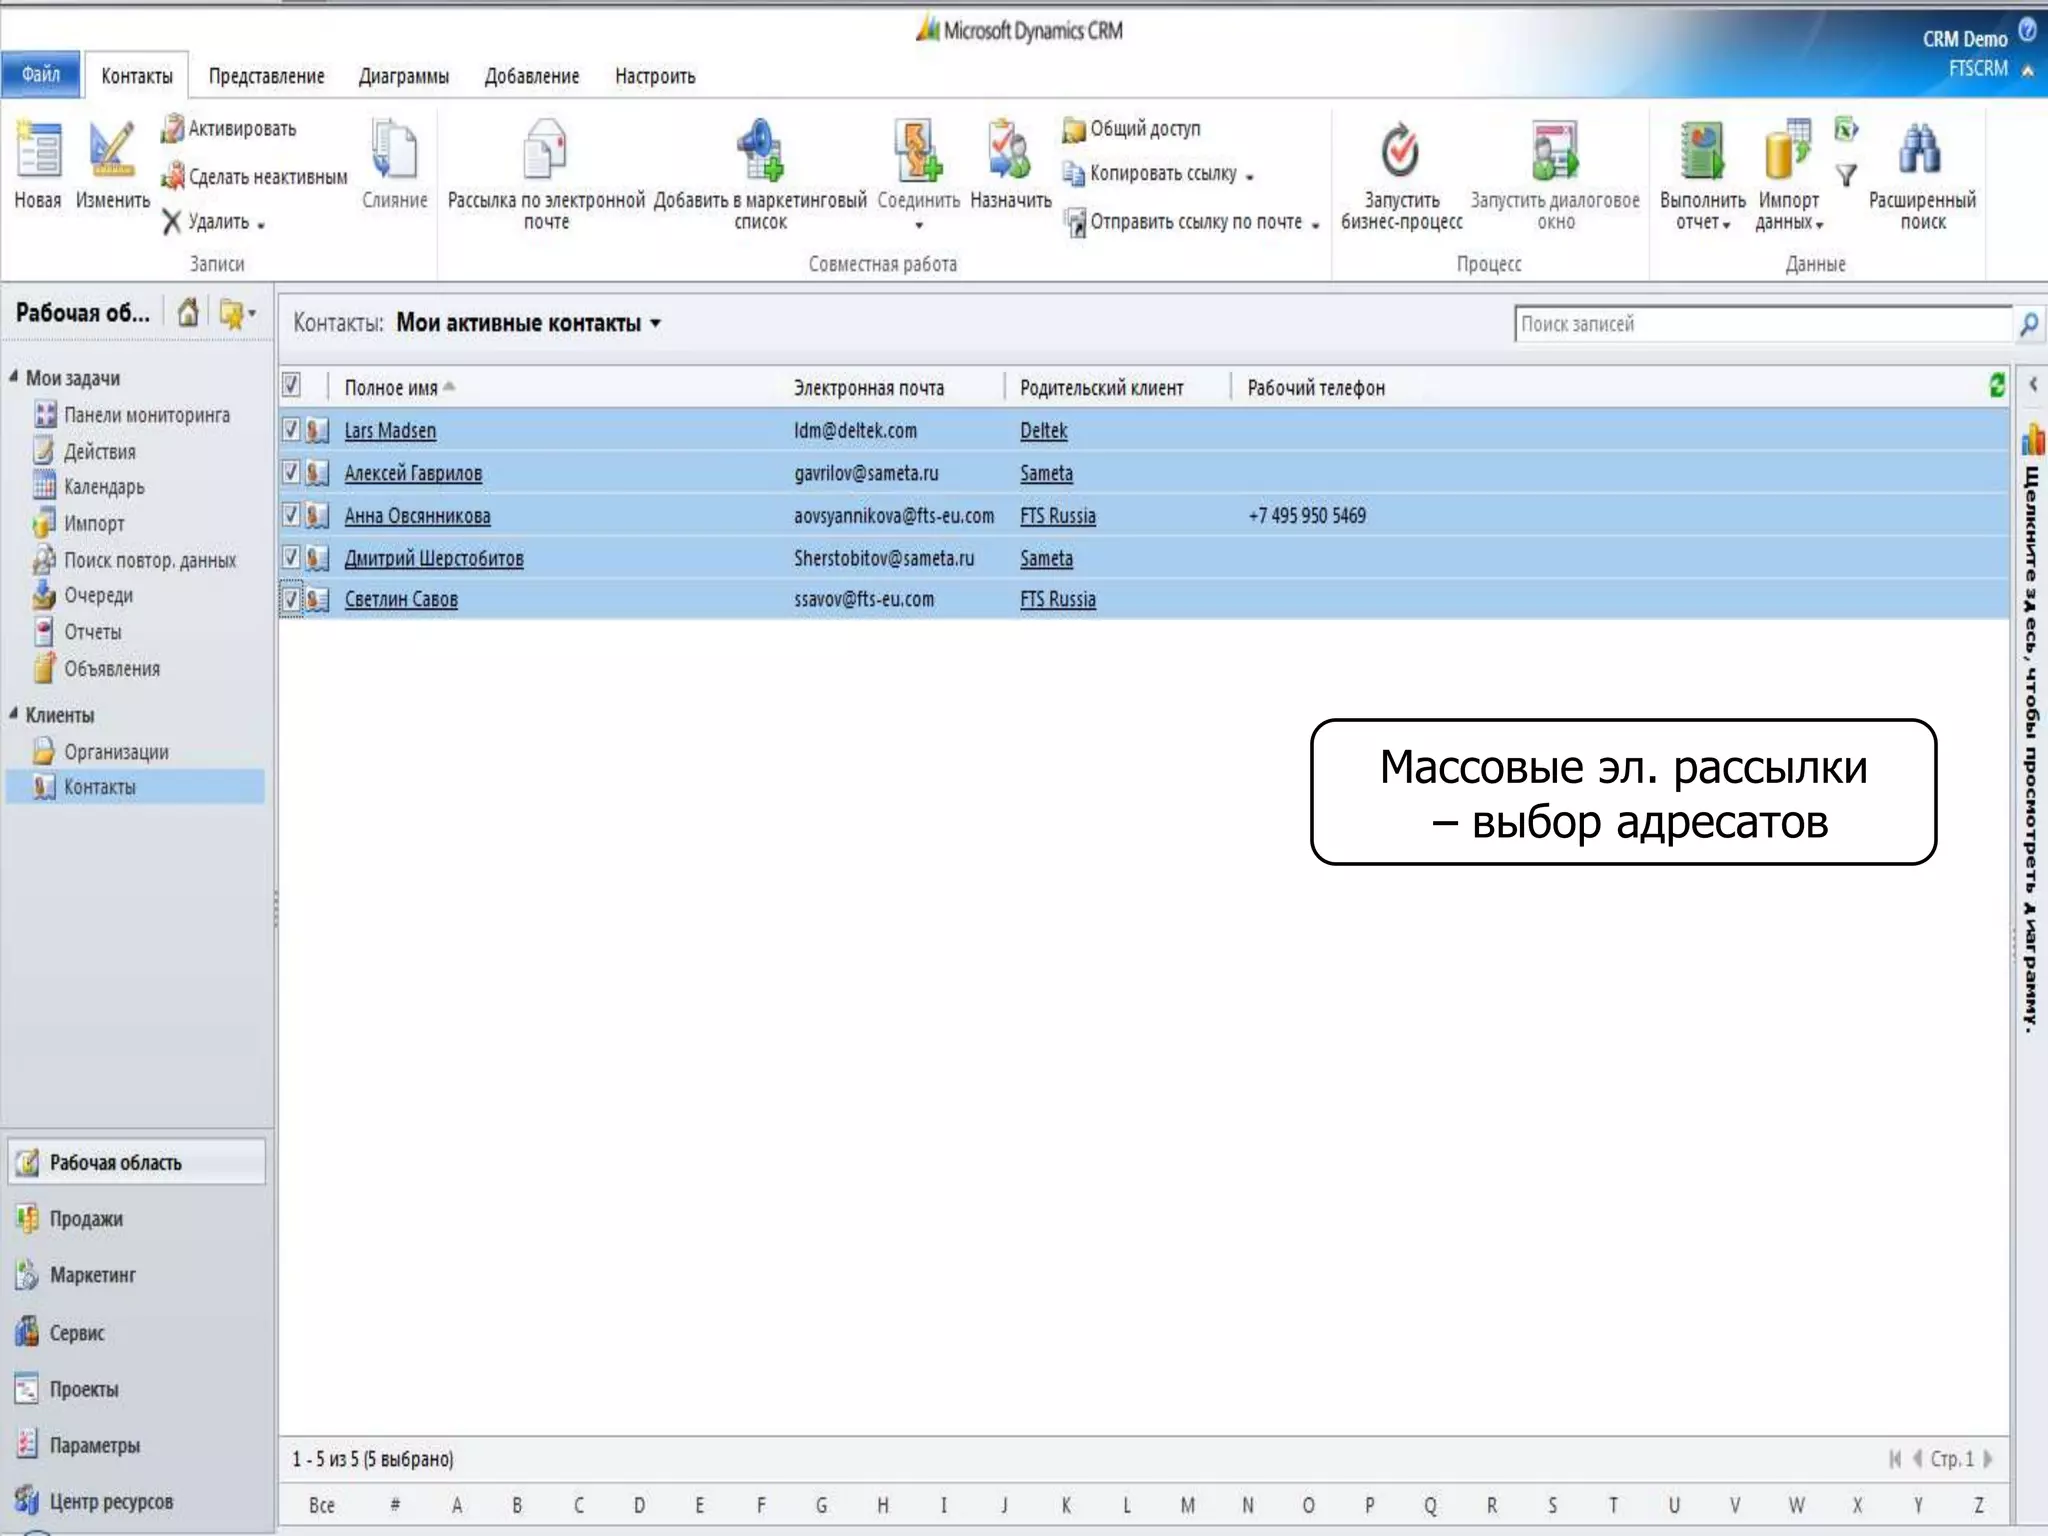Open the Файл tab

click(41, 75)
